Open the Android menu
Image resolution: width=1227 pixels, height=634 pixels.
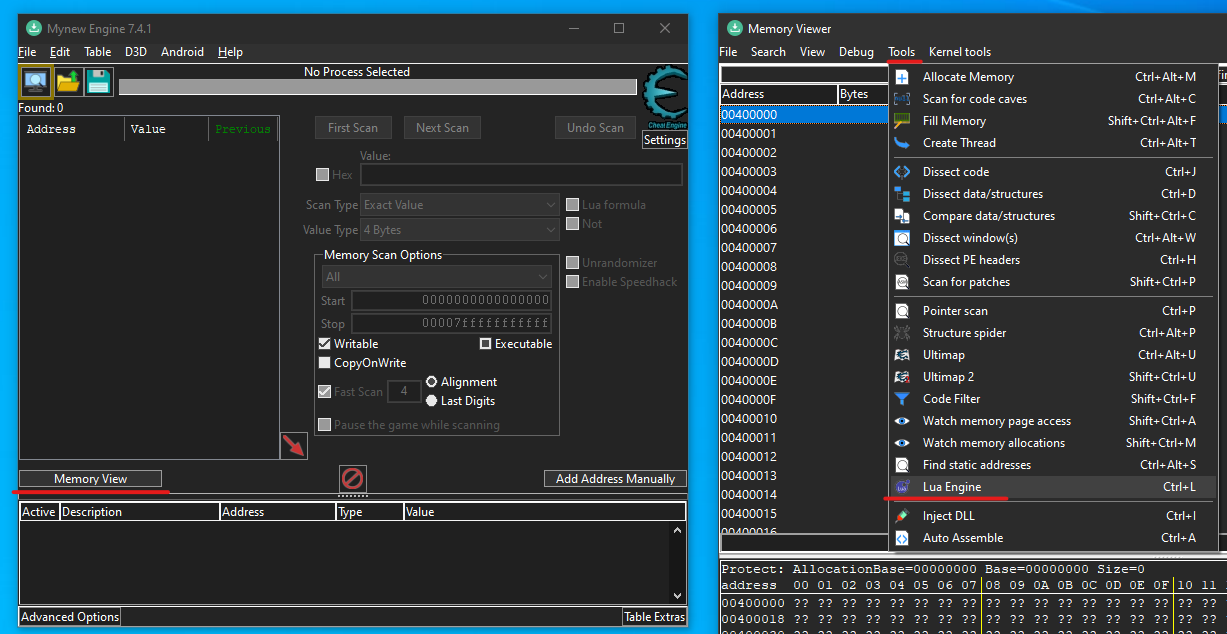click(x=182, y=52)
